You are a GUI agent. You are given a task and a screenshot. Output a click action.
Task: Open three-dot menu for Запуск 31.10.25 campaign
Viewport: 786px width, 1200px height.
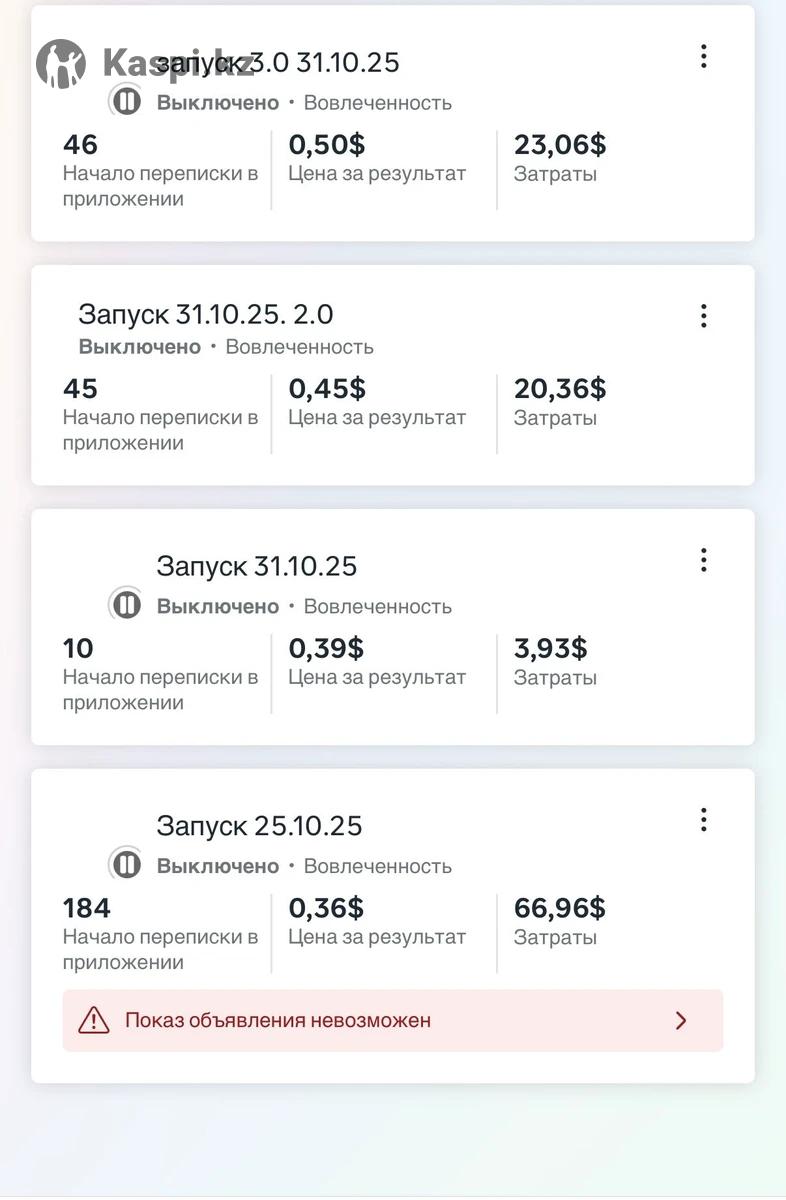704,560
